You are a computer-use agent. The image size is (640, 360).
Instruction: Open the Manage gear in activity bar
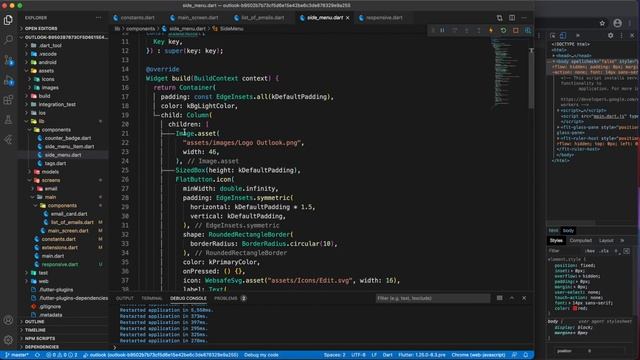coord(8,340)
